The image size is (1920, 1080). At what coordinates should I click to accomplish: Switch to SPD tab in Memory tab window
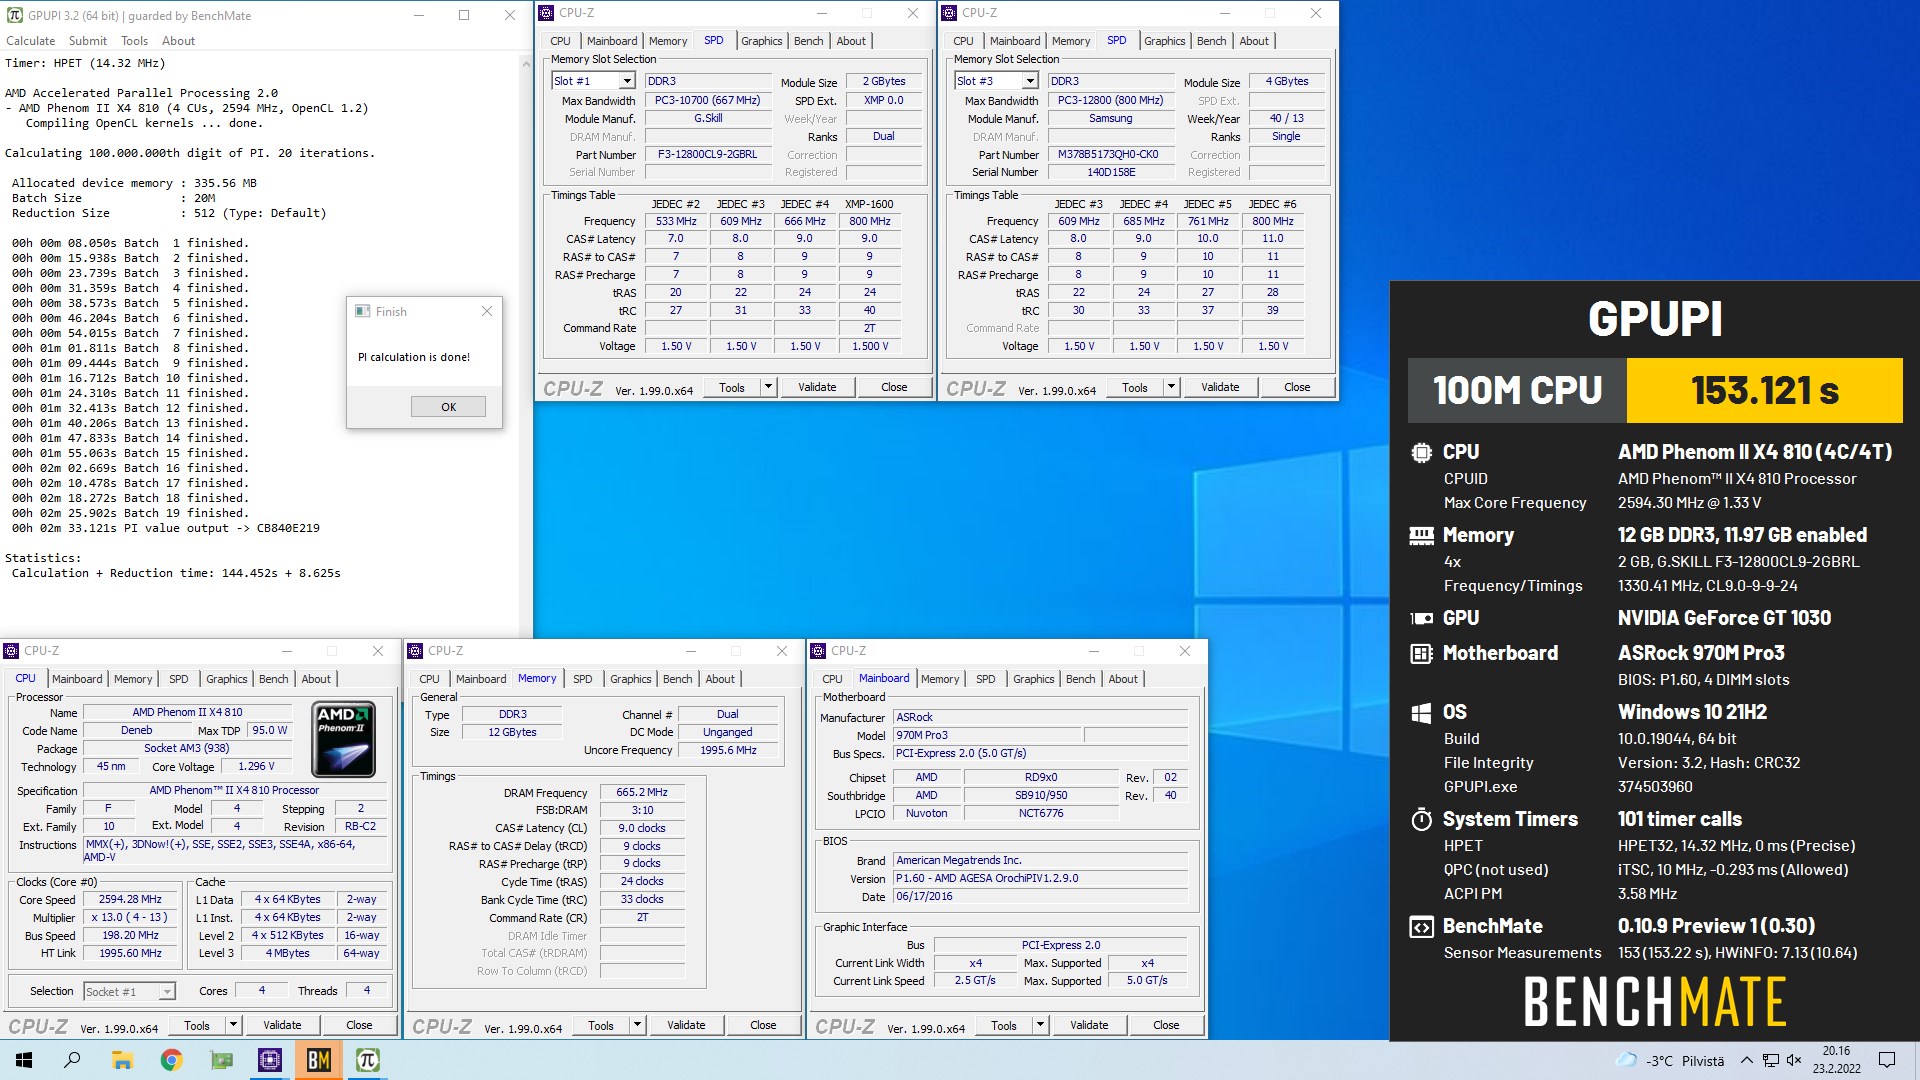582,679
